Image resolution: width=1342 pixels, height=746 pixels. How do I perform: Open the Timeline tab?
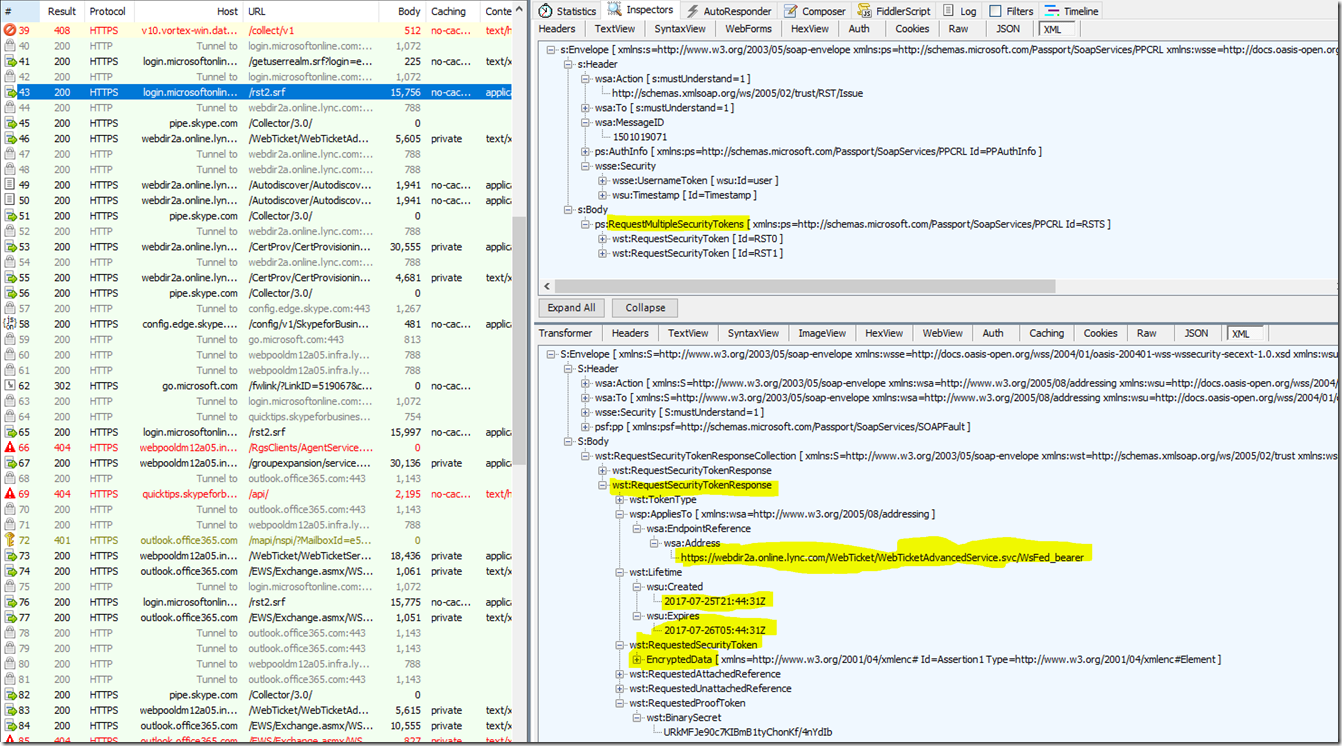coord(1072,11)
